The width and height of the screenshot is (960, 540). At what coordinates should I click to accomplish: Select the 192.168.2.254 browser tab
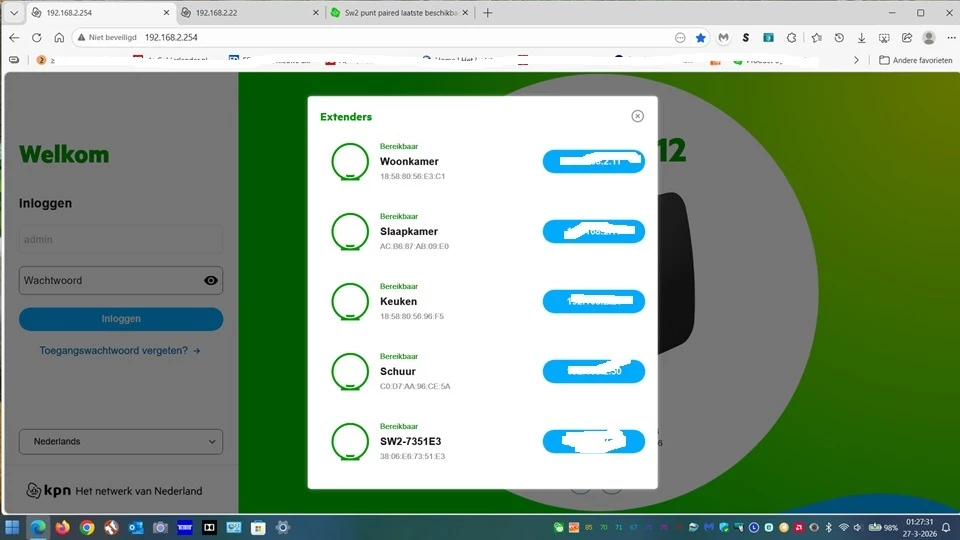(101, 13)
